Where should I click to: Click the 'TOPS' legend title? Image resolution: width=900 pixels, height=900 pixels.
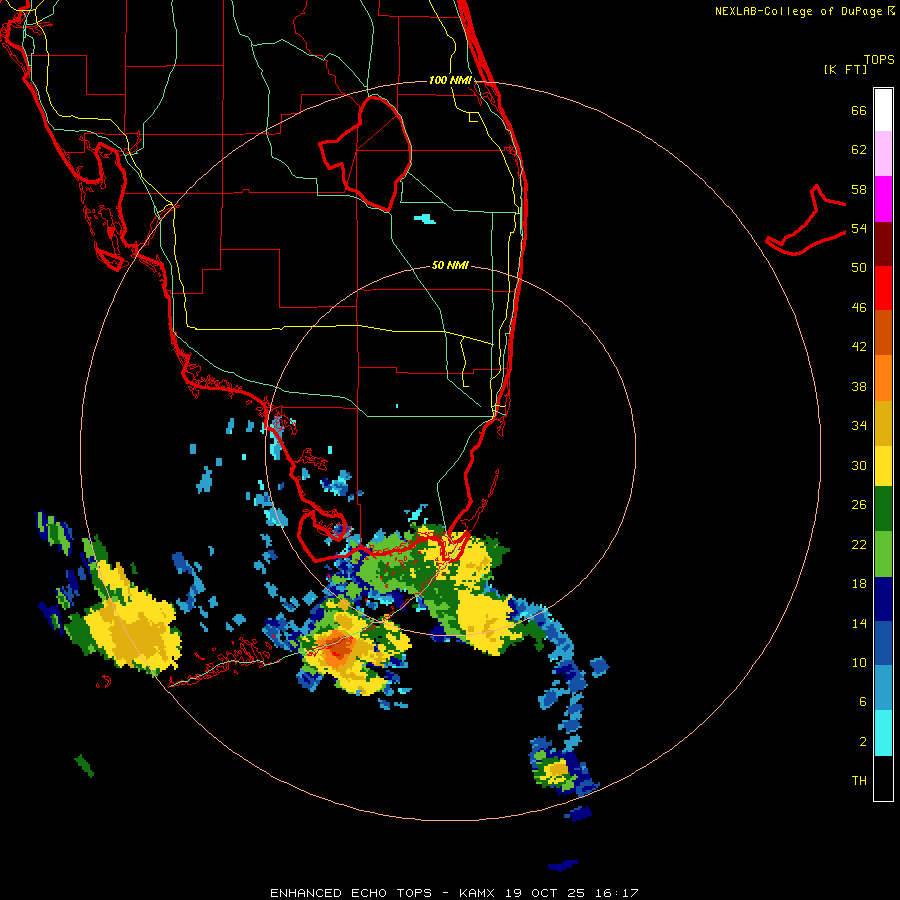point(879,60)
